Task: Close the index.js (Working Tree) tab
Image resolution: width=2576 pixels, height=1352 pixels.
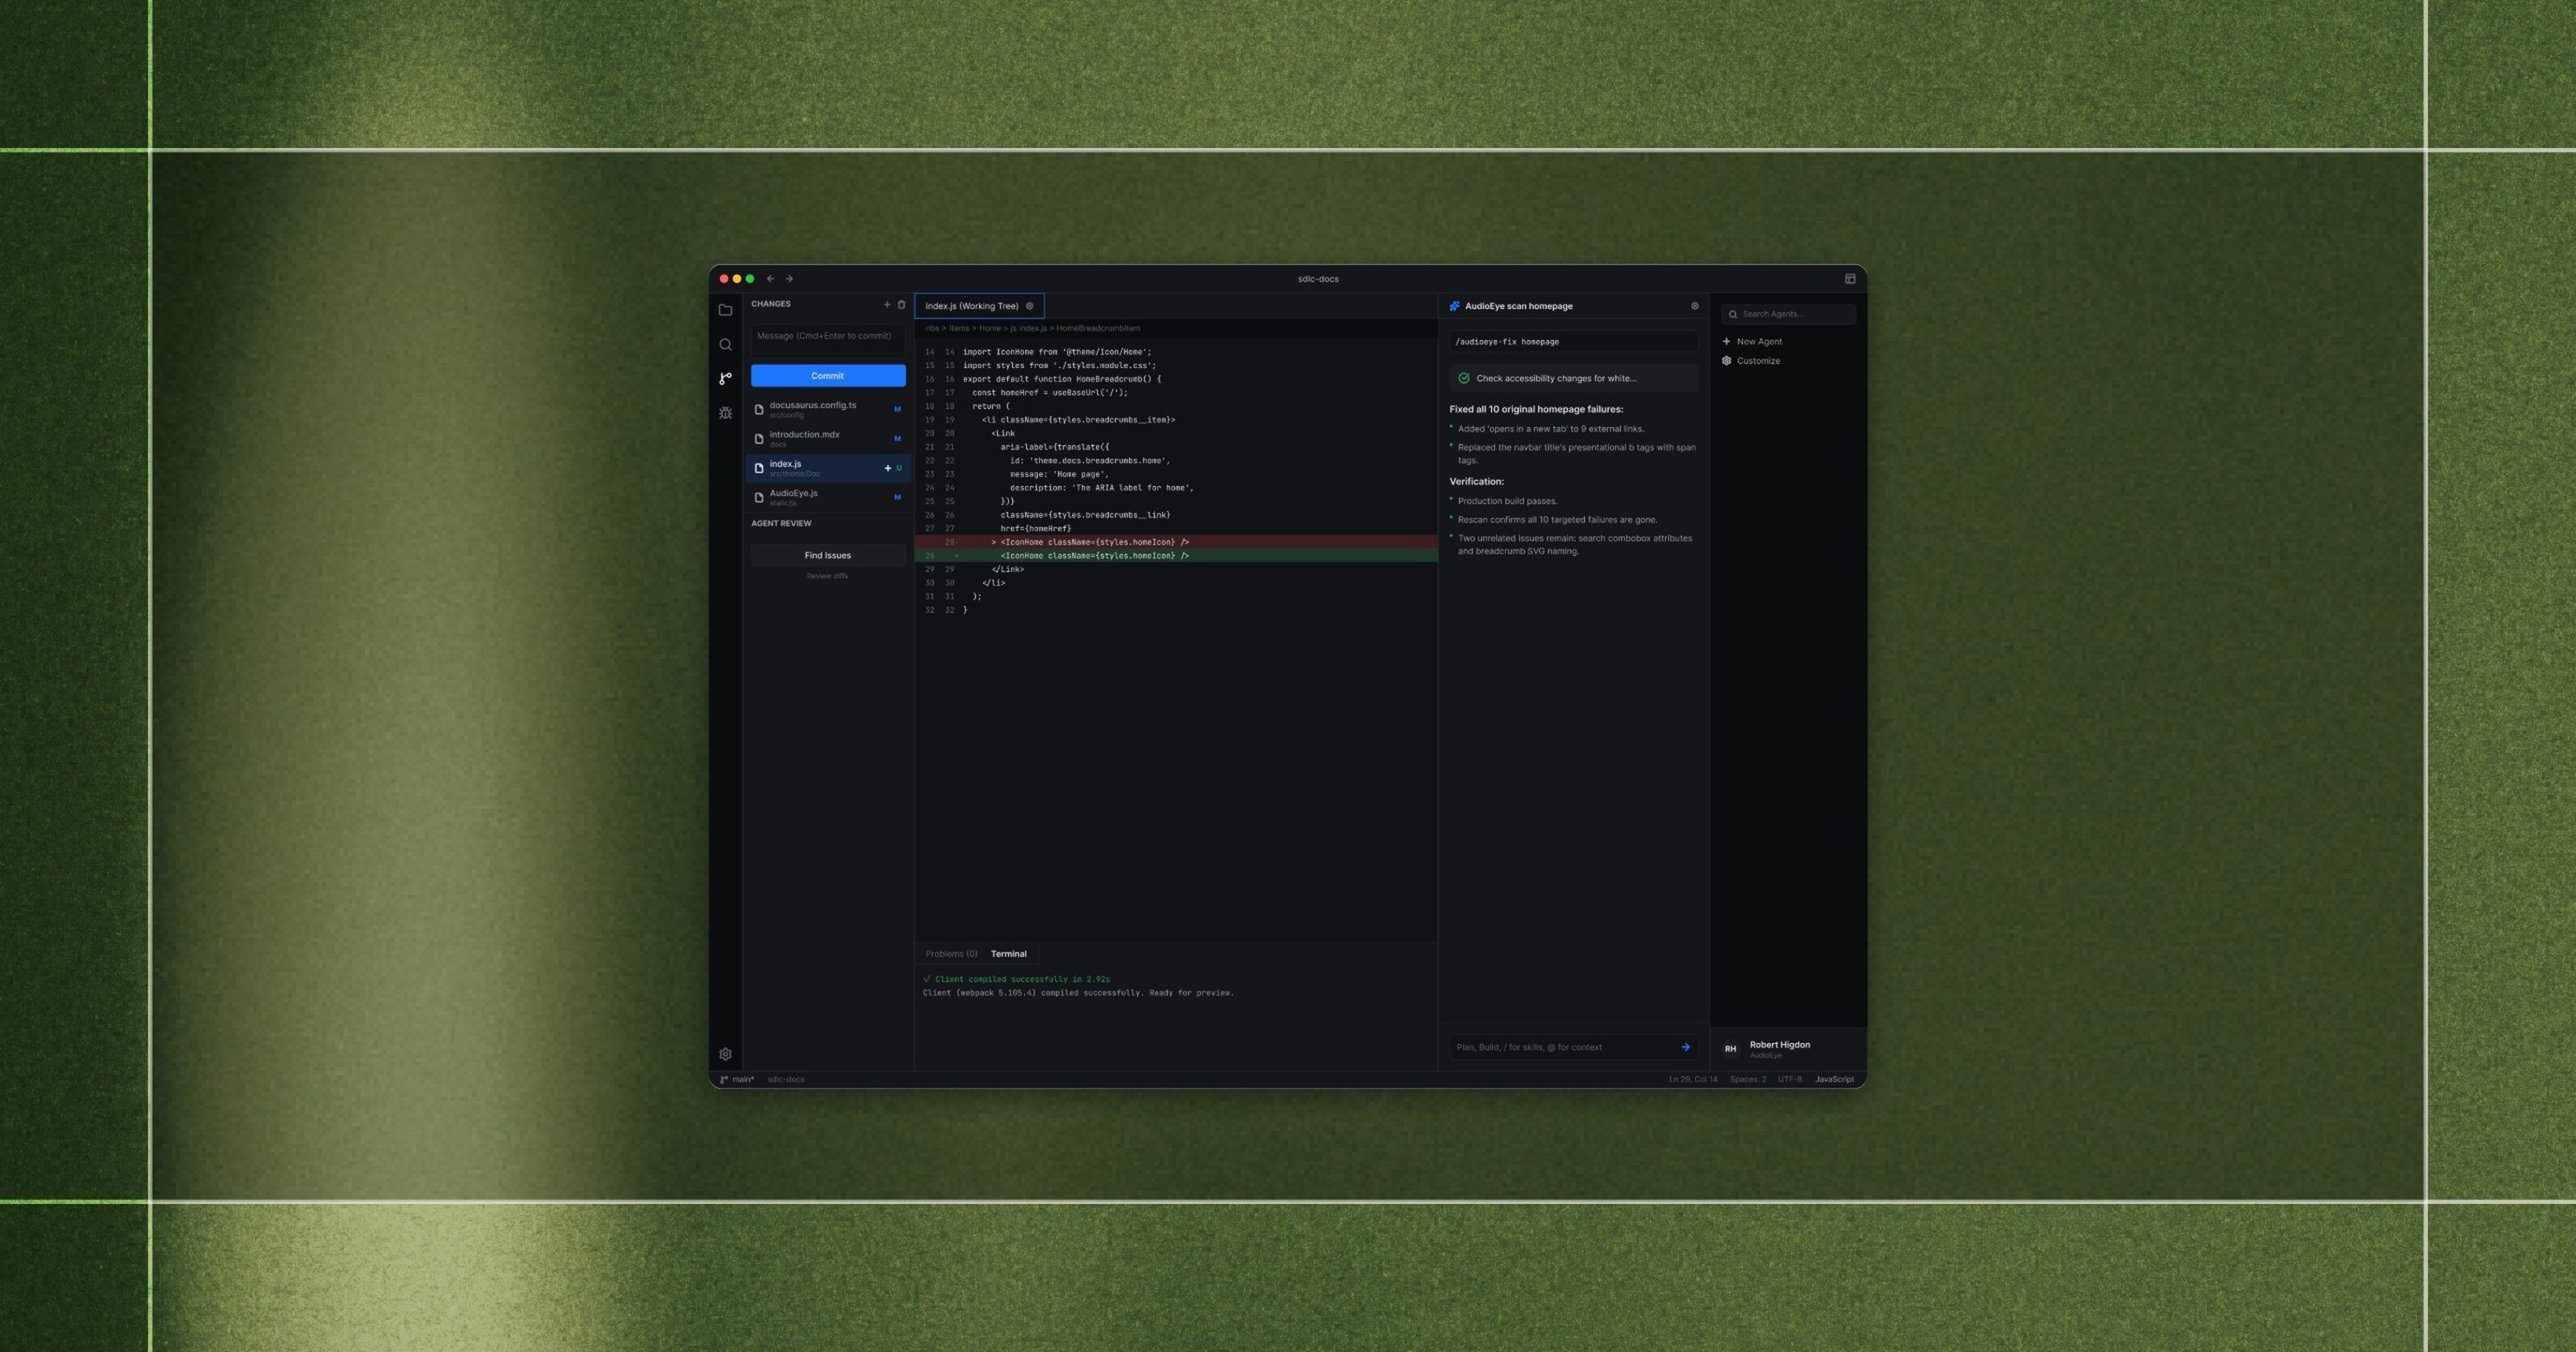Action: 1029,306
